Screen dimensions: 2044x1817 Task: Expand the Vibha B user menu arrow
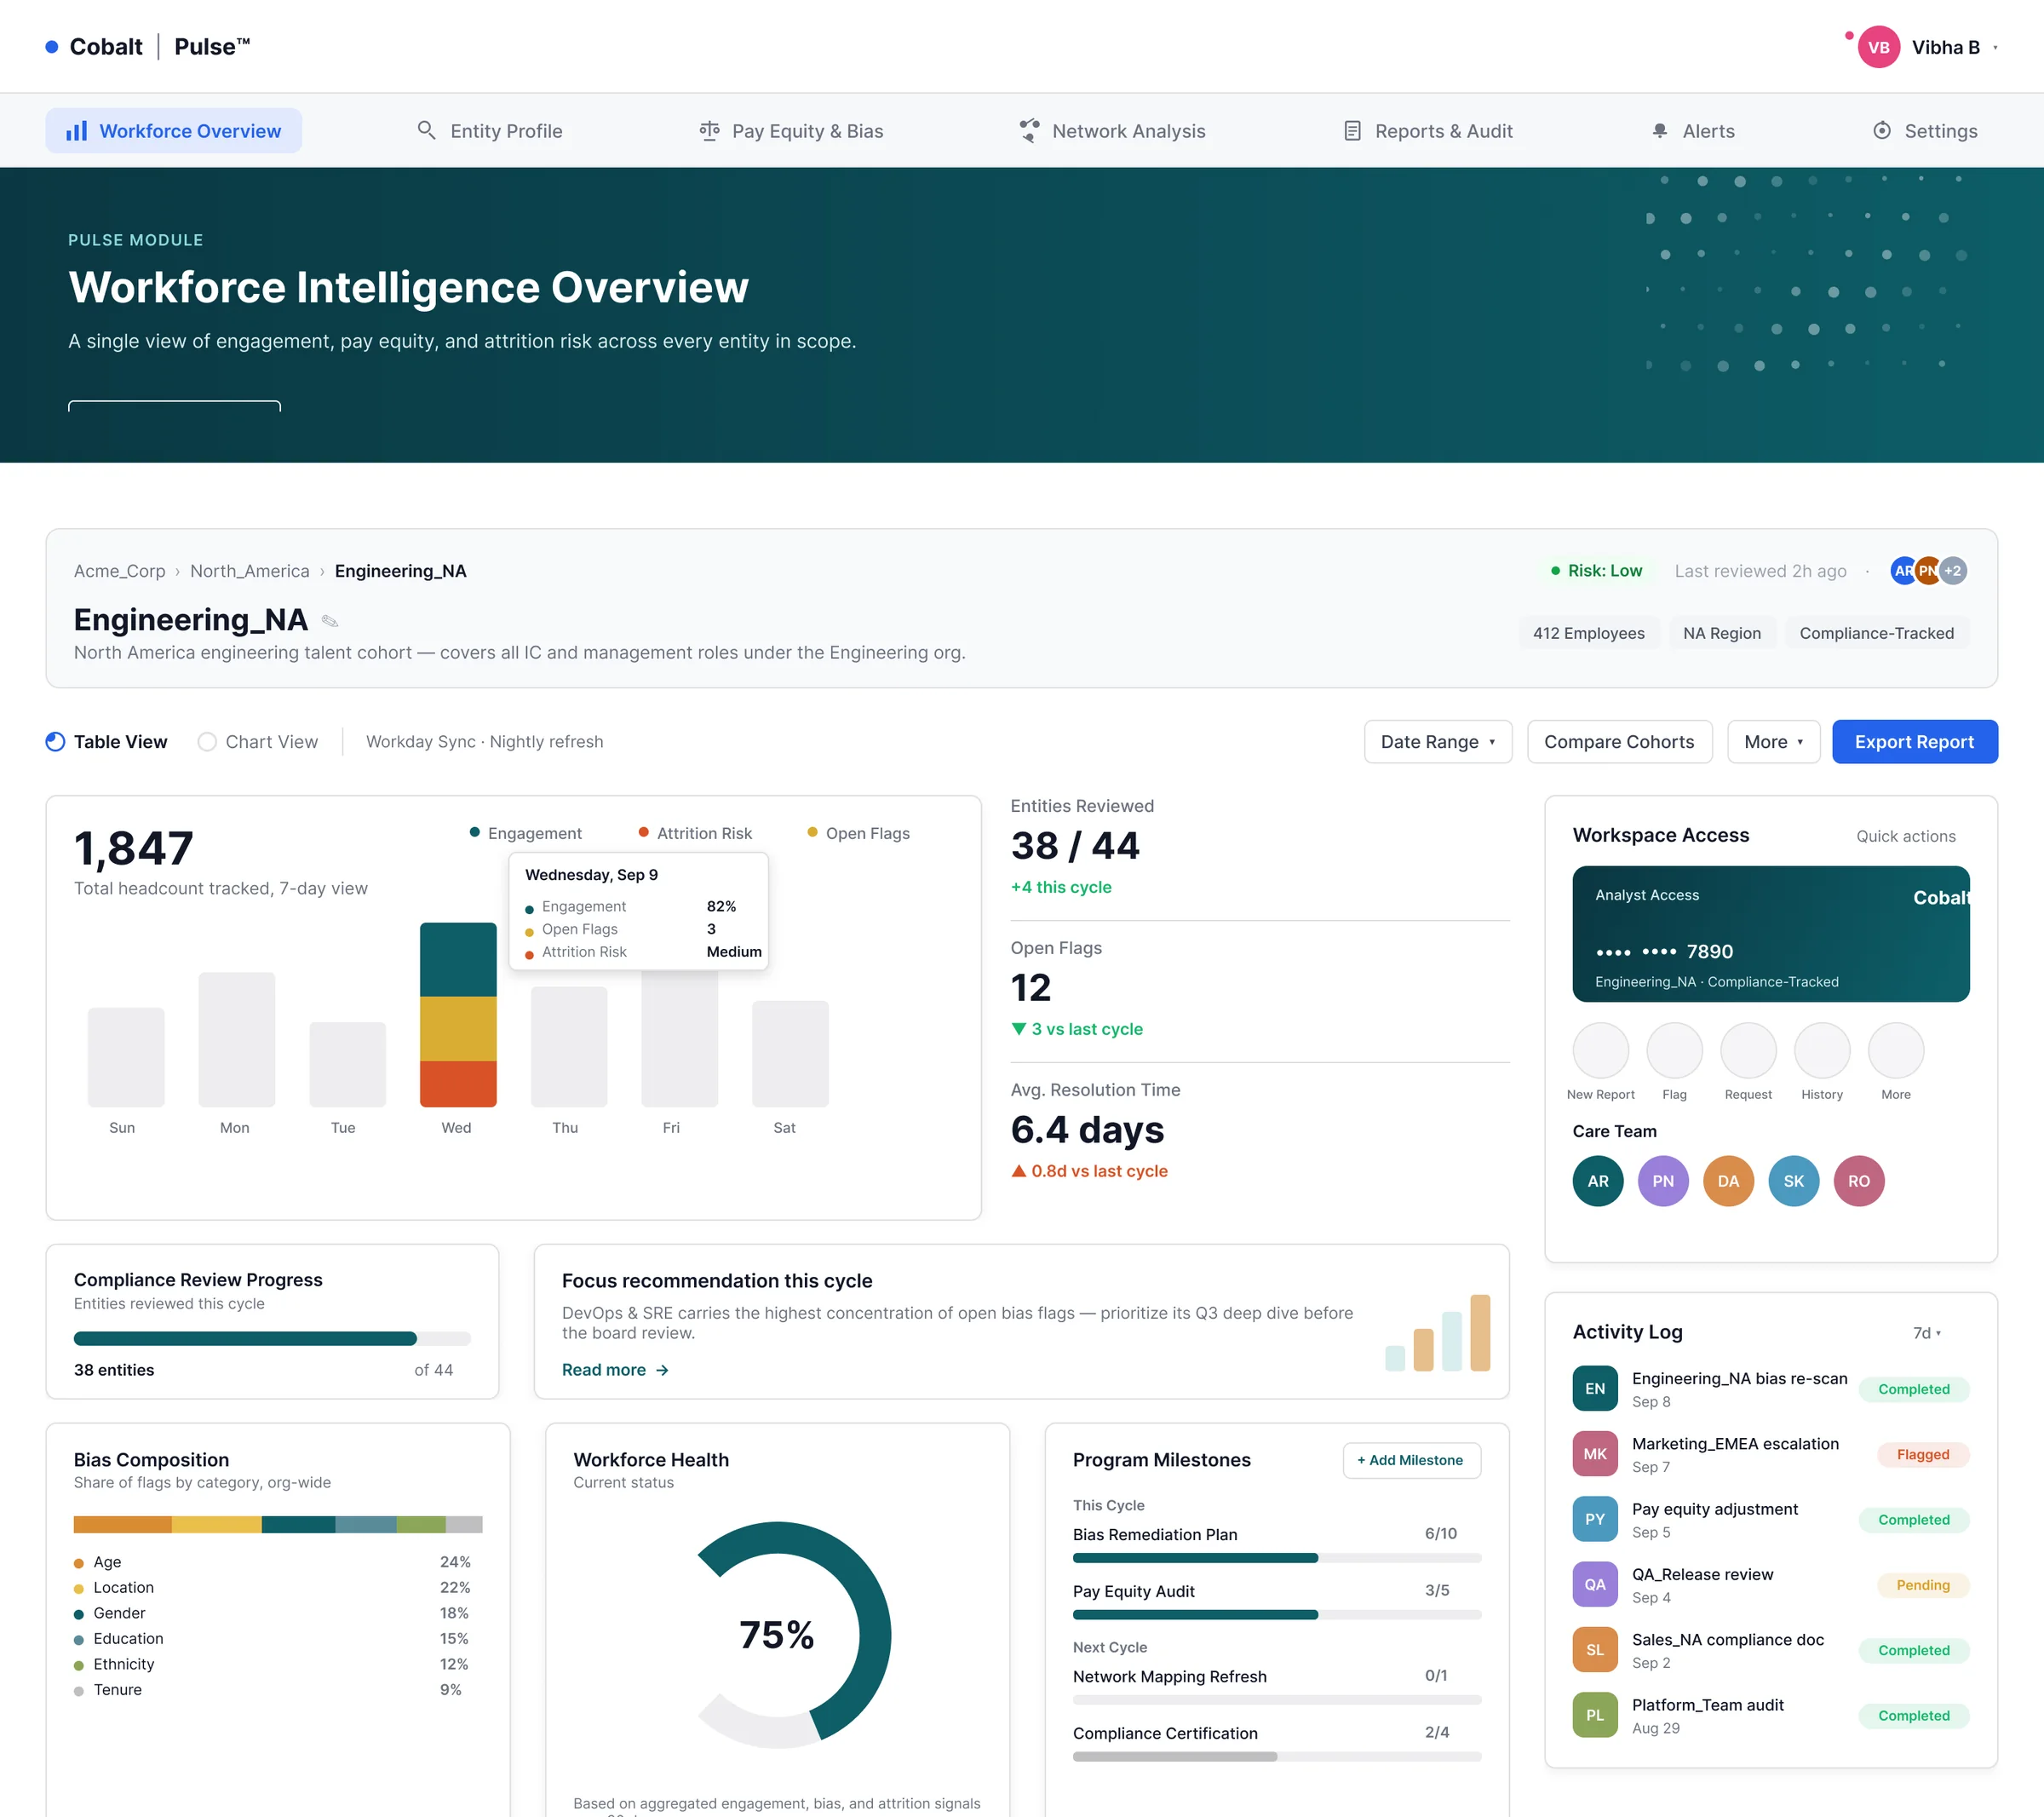pyautogui.click(x=1995, y=47)
